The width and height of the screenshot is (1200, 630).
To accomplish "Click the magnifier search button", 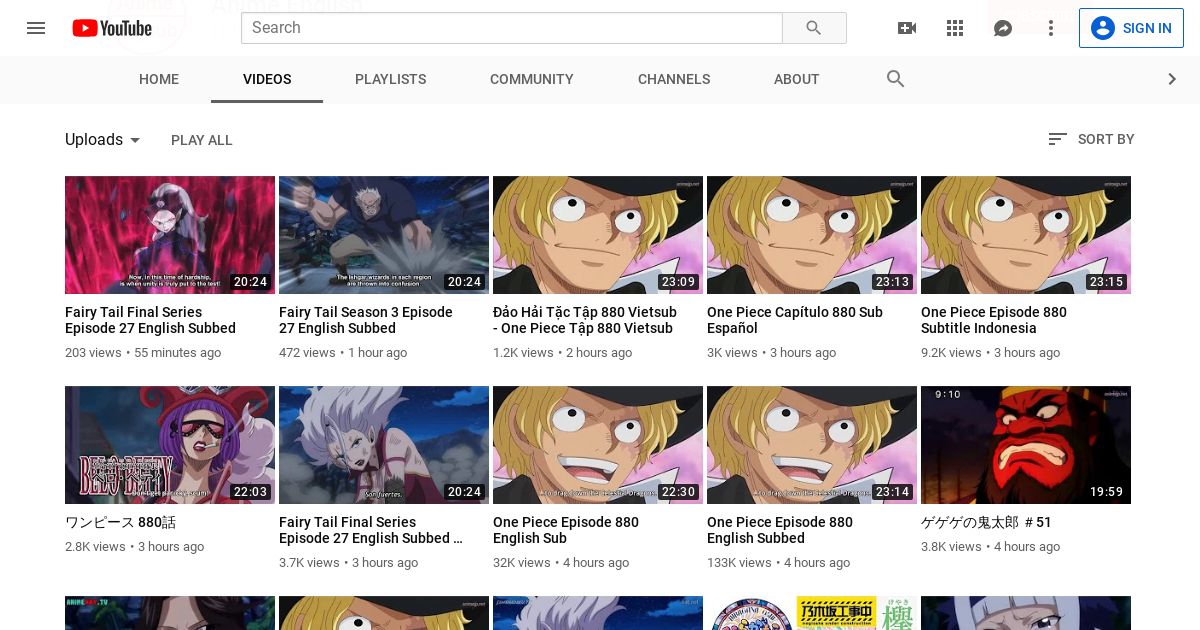I will point(814,28).
